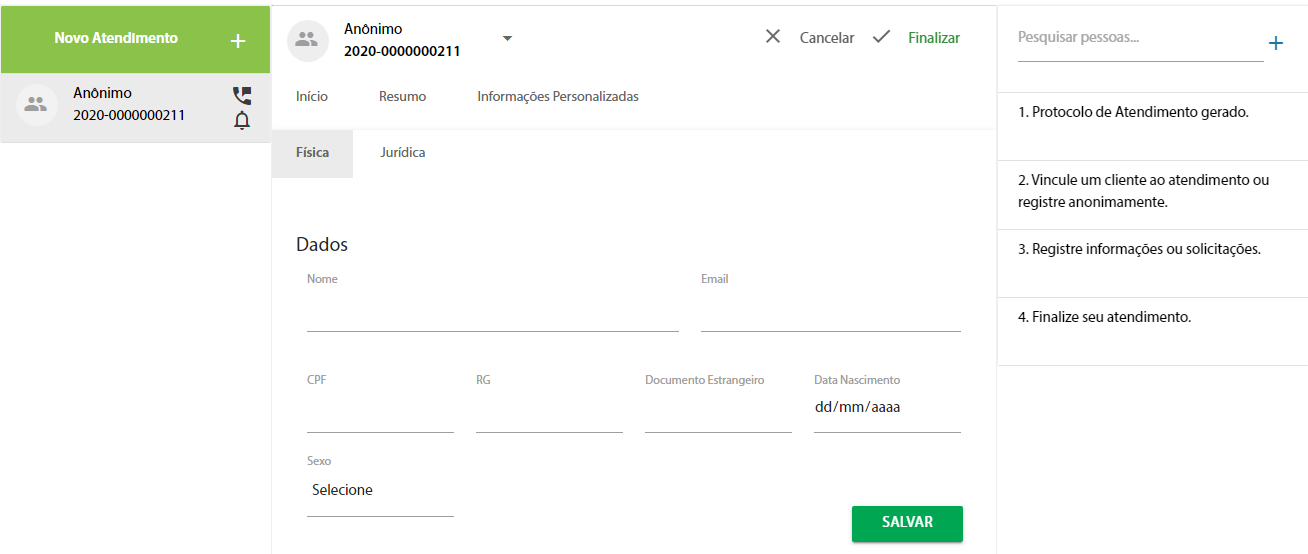Open the Data Nascimento date field
1308x554 pixels.
pos(887,408)
